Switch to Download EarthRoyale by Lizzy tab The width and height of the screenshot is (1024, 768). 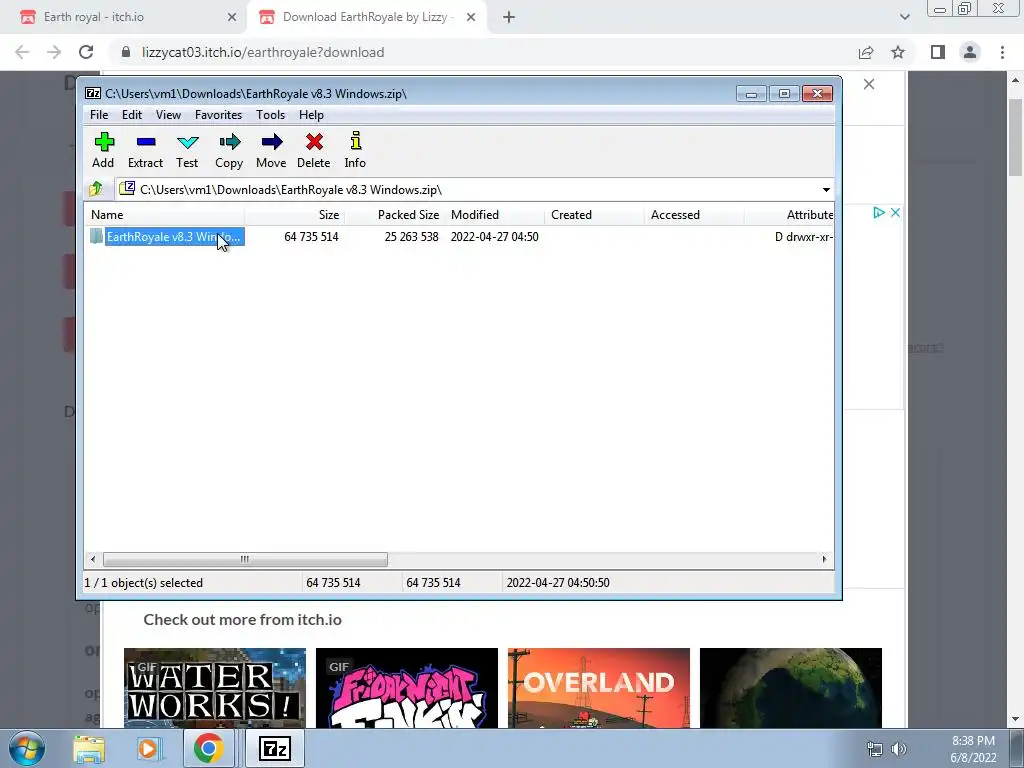tap(365, 17)
